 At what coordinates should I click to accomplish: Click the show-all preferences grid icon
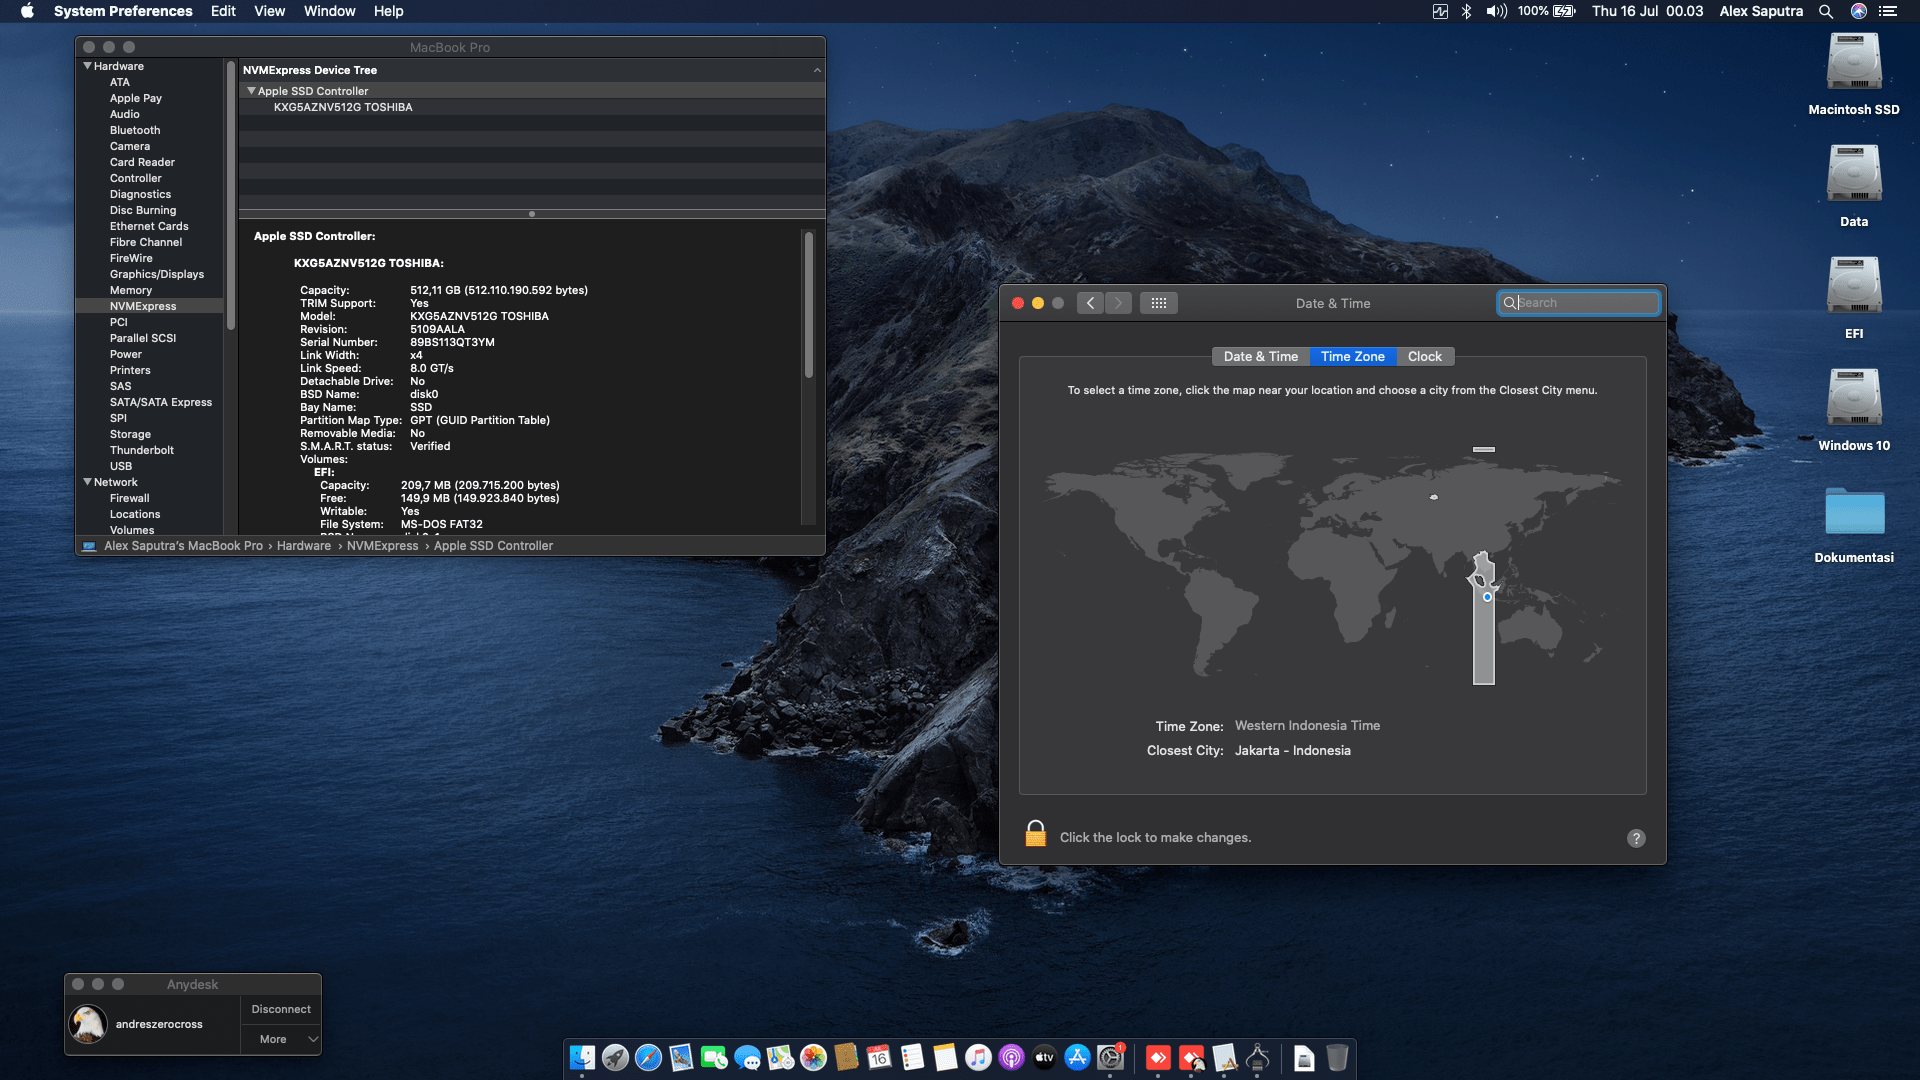click(x=1159, y=302)
